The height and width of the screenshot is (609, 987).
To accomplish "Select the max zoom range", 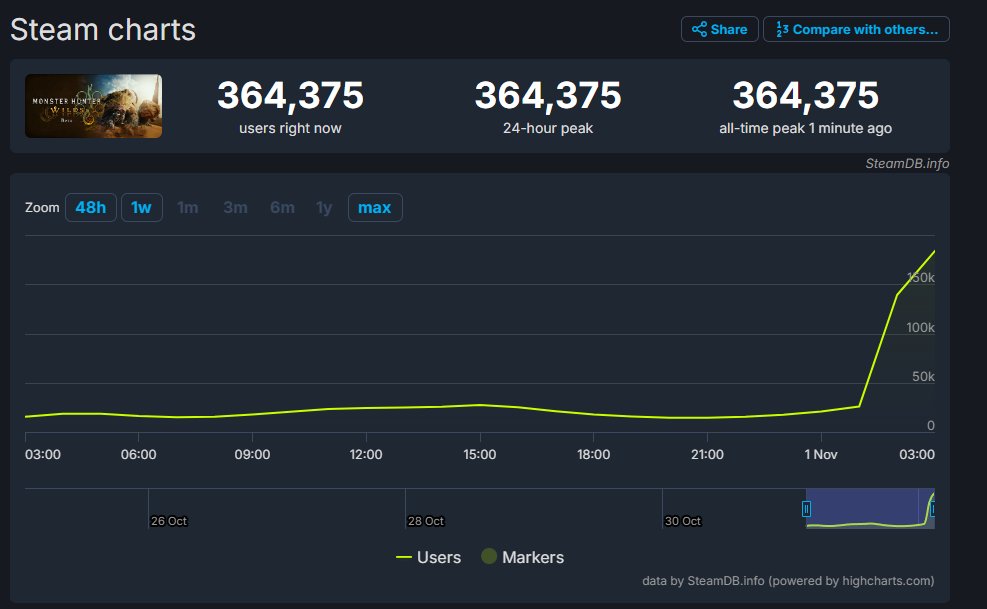I will coord(375,207).
